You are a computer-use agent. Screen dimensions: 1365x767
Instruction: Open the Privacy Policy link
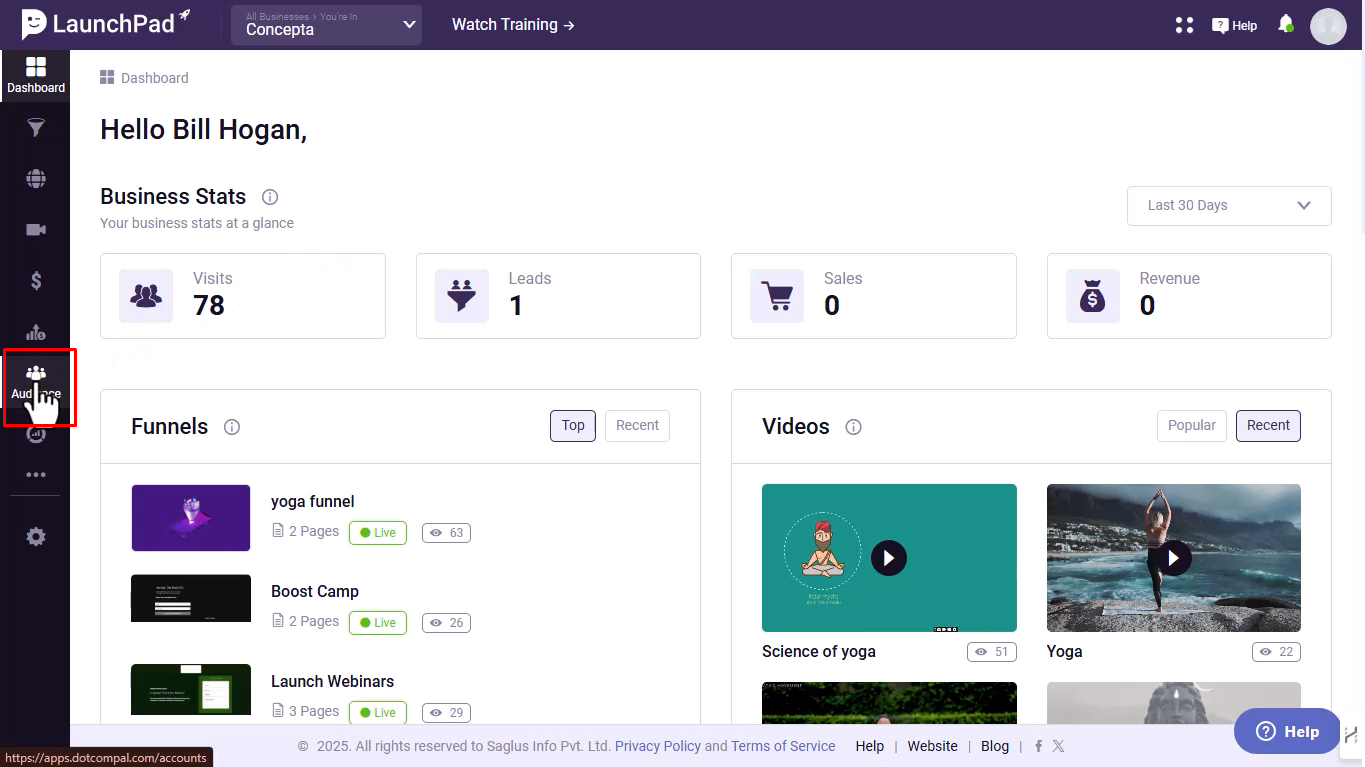(658, 746)
